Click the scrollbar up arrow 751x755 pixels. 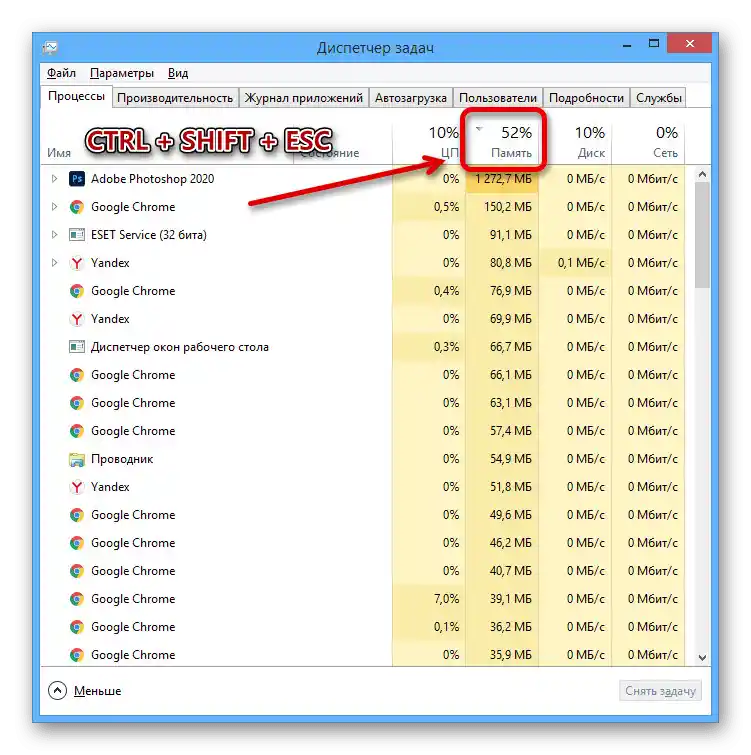tap(702, 174)
